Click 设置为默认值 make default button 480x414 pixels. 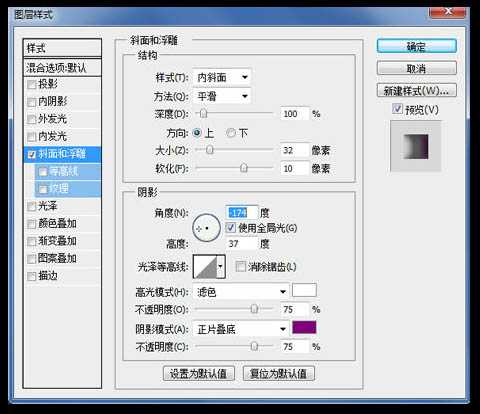(x=199, y=374)
